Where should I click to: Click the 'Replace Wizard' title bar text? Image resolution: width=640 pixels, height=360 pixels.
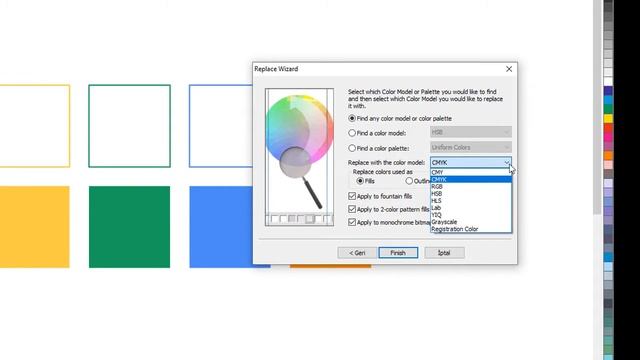pyautogui.click(x=276, y=69)
